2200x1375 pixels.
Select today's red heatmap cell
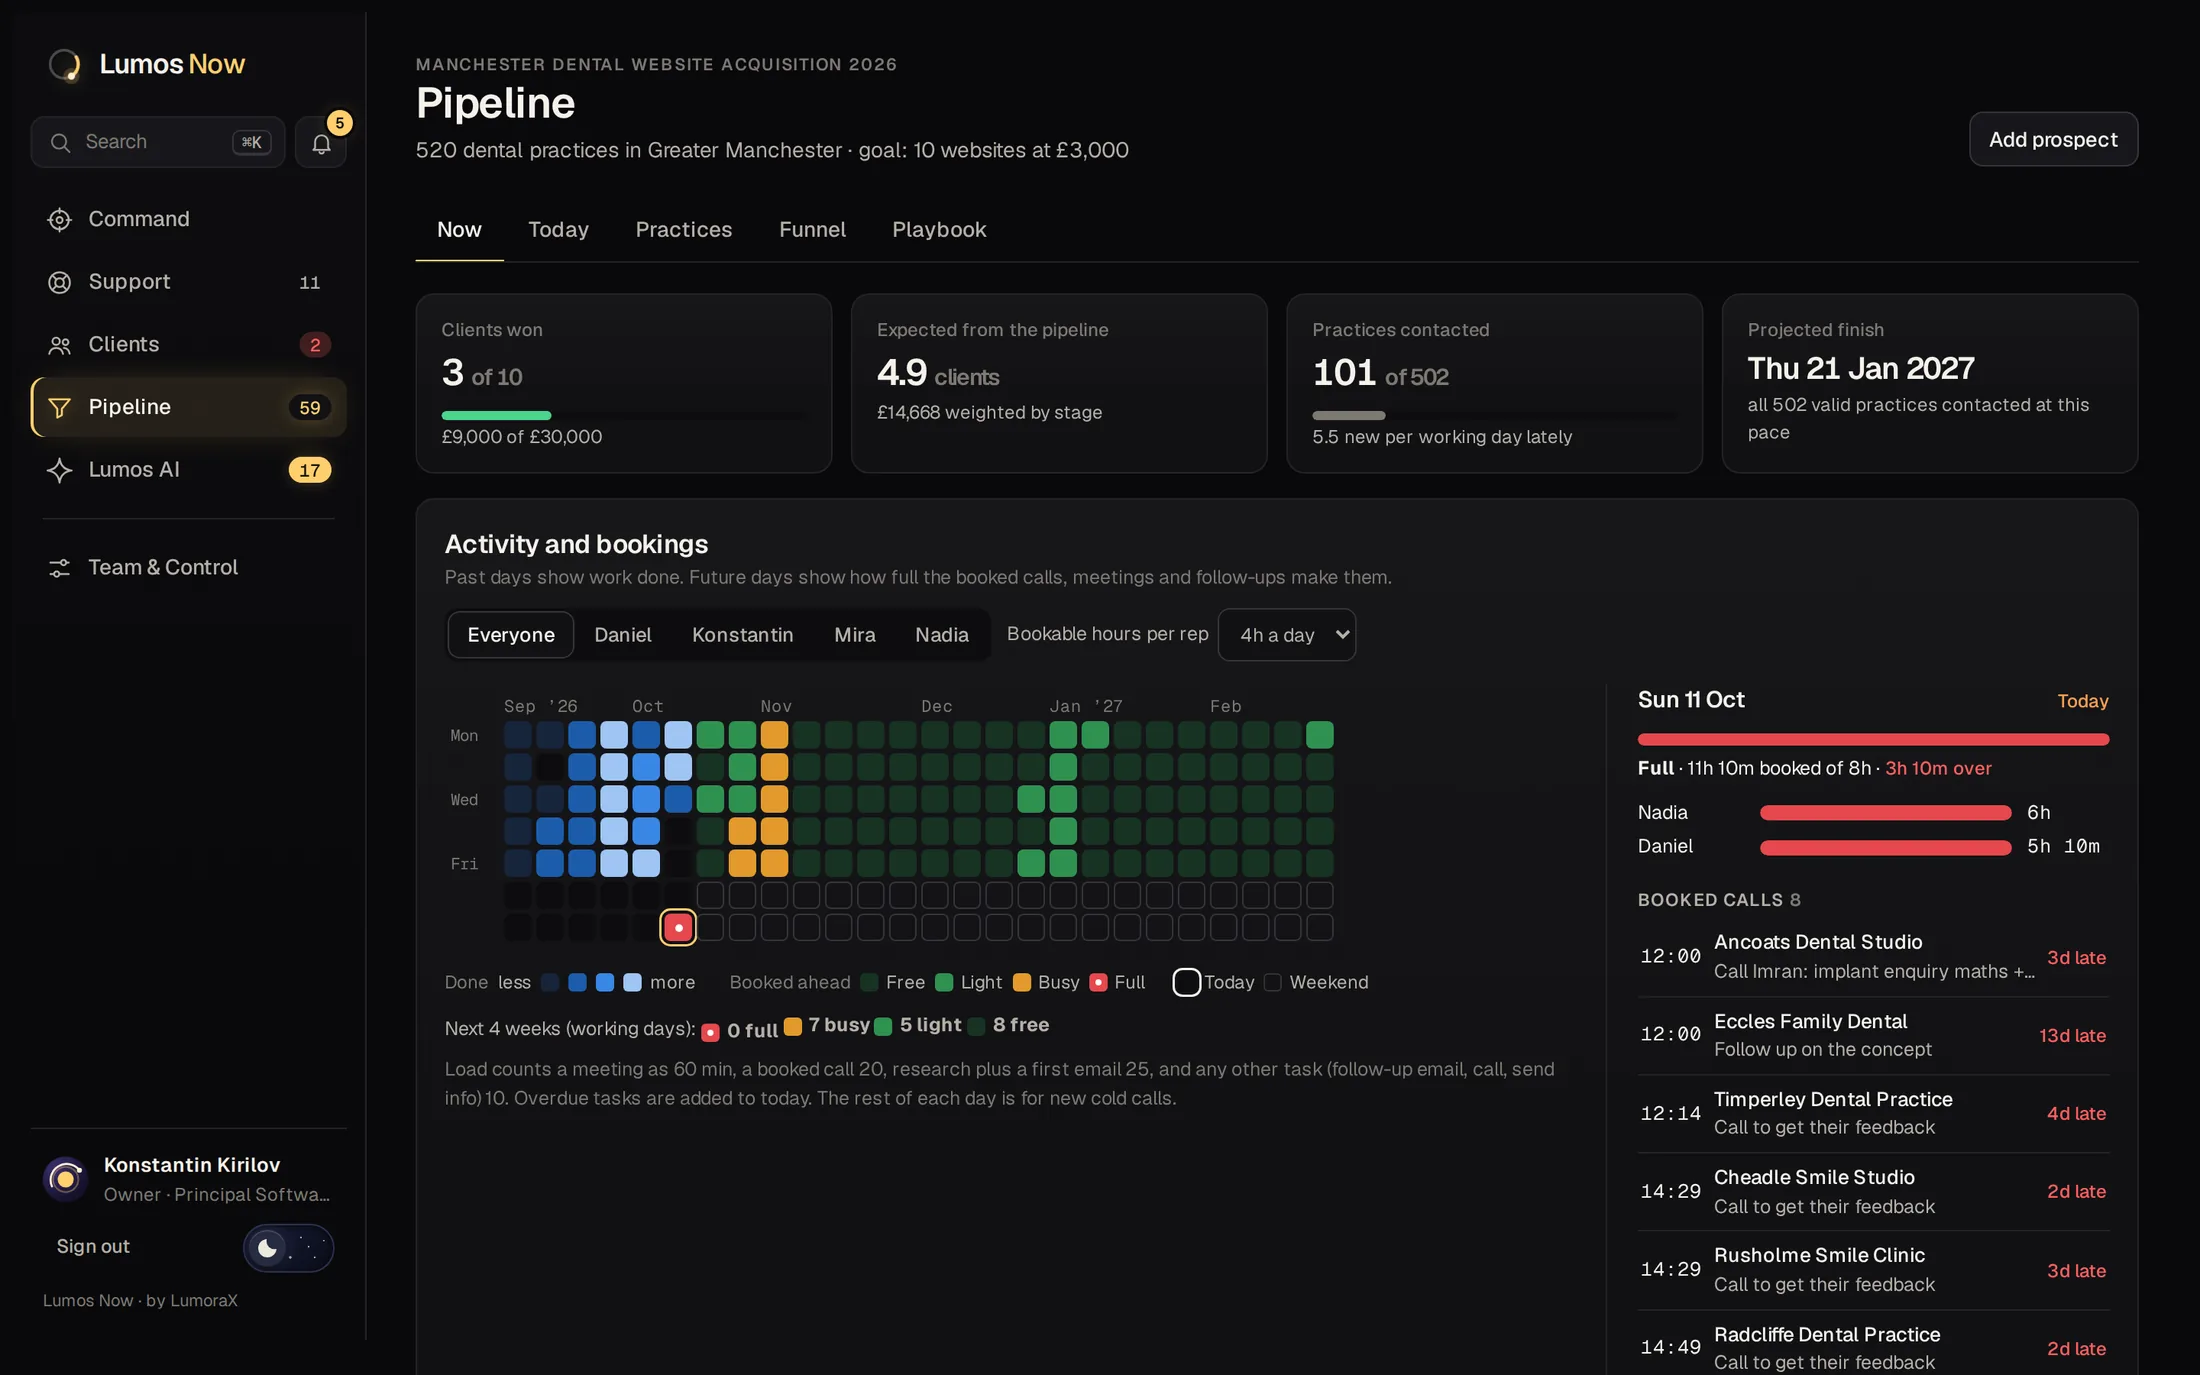click(x=678, y=927)
